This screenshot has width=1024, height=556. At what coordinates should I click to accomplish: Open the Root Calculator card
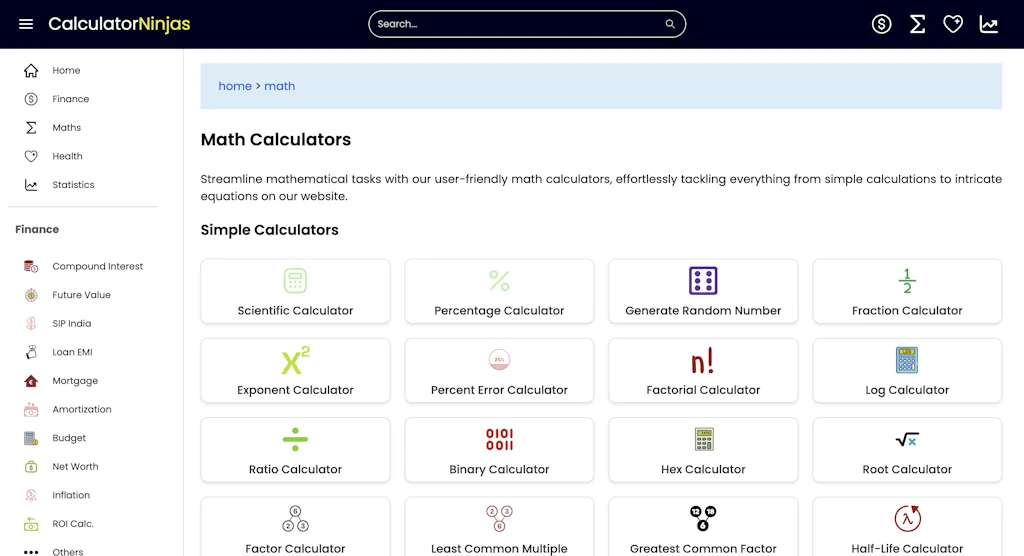pyautogui.click(x=907, y=450)
